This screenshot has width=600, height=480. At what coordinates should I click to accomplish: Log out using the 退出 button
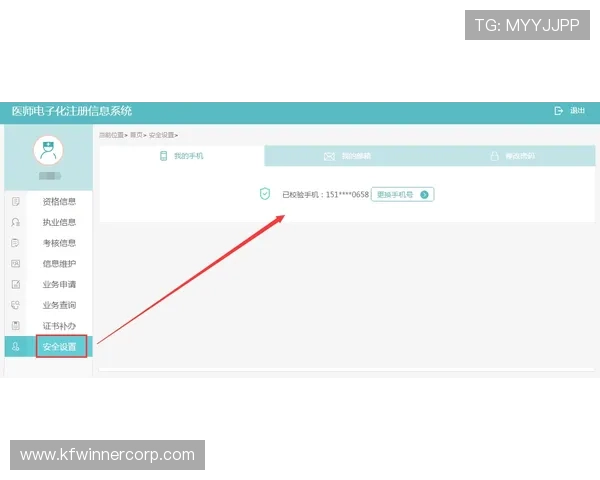click(571, 111)
